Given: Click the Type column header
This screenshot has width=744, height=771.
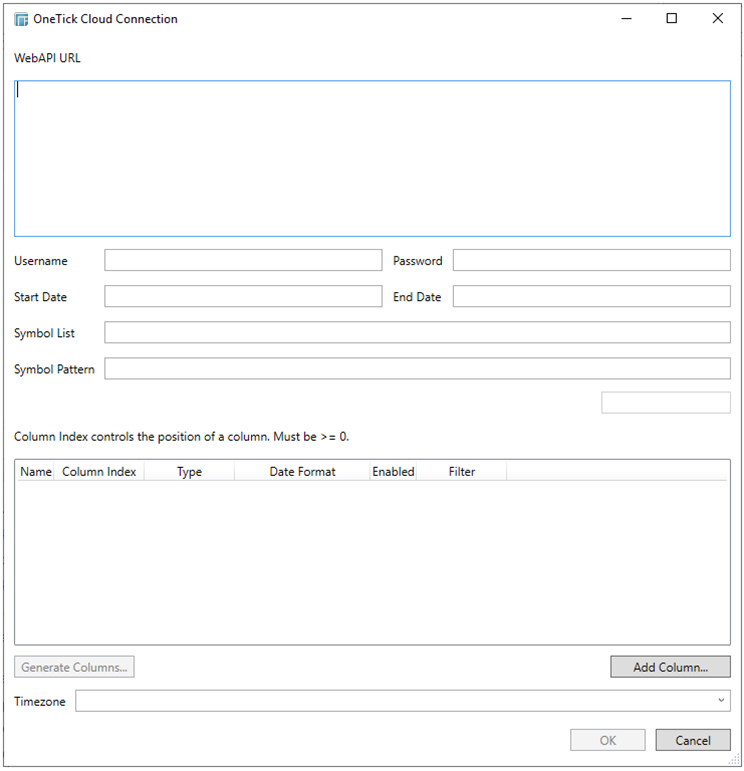Looking at the screenshot, I should pyautogui.click(x=189, y=472).
